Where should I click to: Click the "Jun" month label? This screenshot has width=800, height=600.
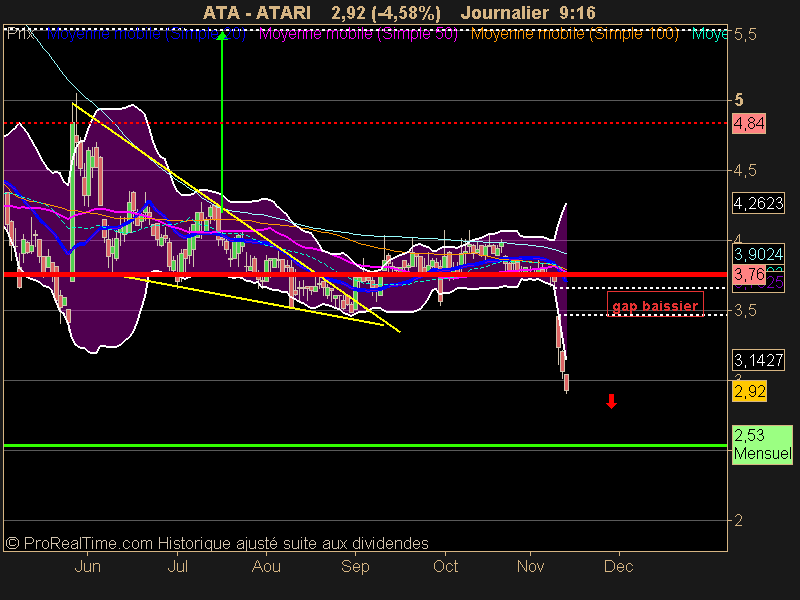[x=87, y=566]
